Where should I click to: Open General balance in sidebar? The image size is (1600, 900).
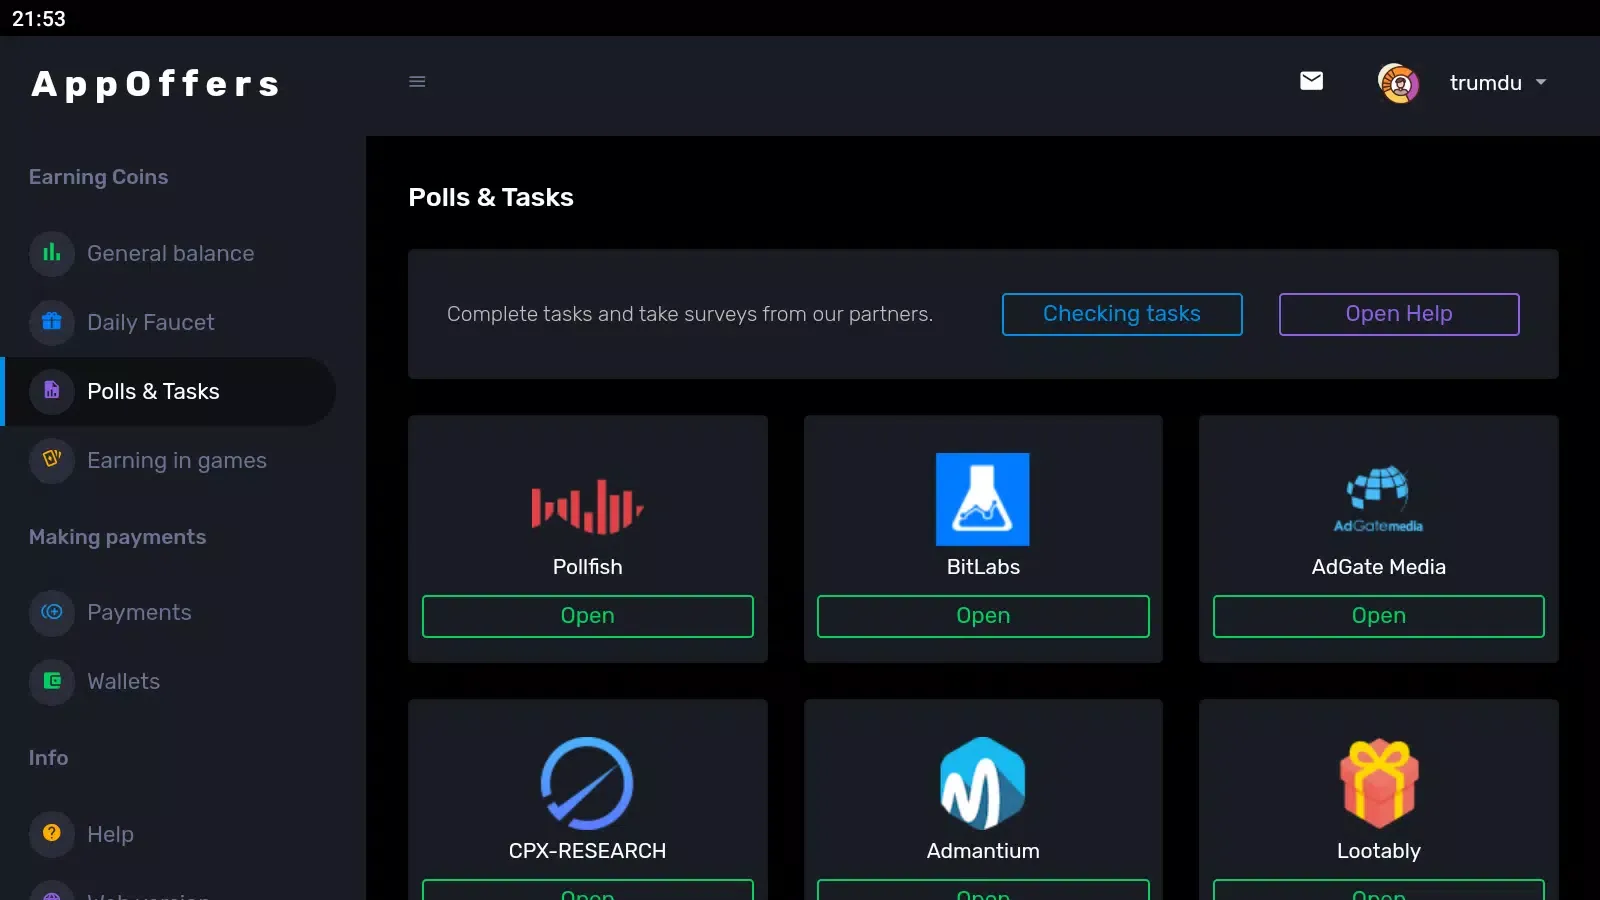[x=170, y=254]
